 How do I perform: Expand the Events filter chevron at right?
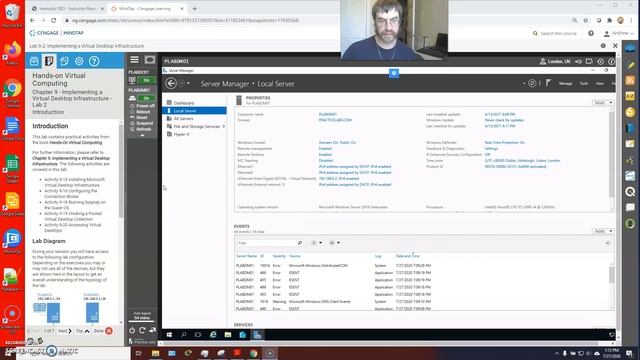point(607,243)
